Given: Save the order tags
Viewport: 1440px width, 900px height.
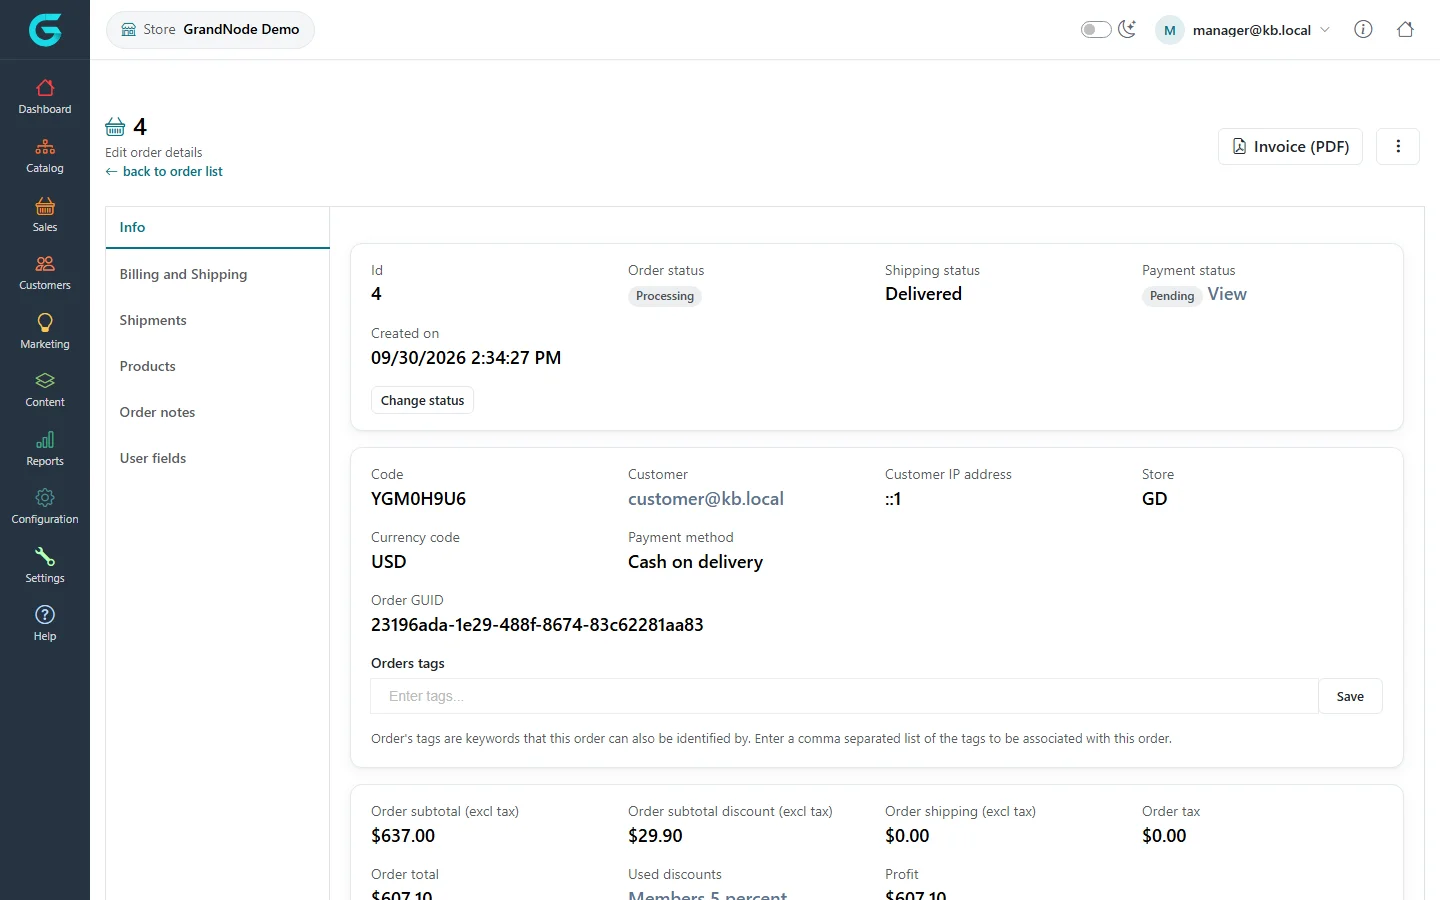Looking at the screenshot, I should 1350,696.
